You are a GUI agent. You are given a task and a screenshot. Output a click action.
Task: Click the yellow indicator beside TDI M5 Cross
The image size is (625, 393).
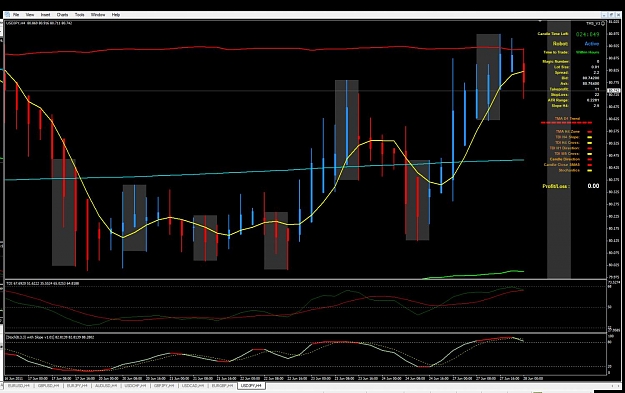tap(590, 154)
